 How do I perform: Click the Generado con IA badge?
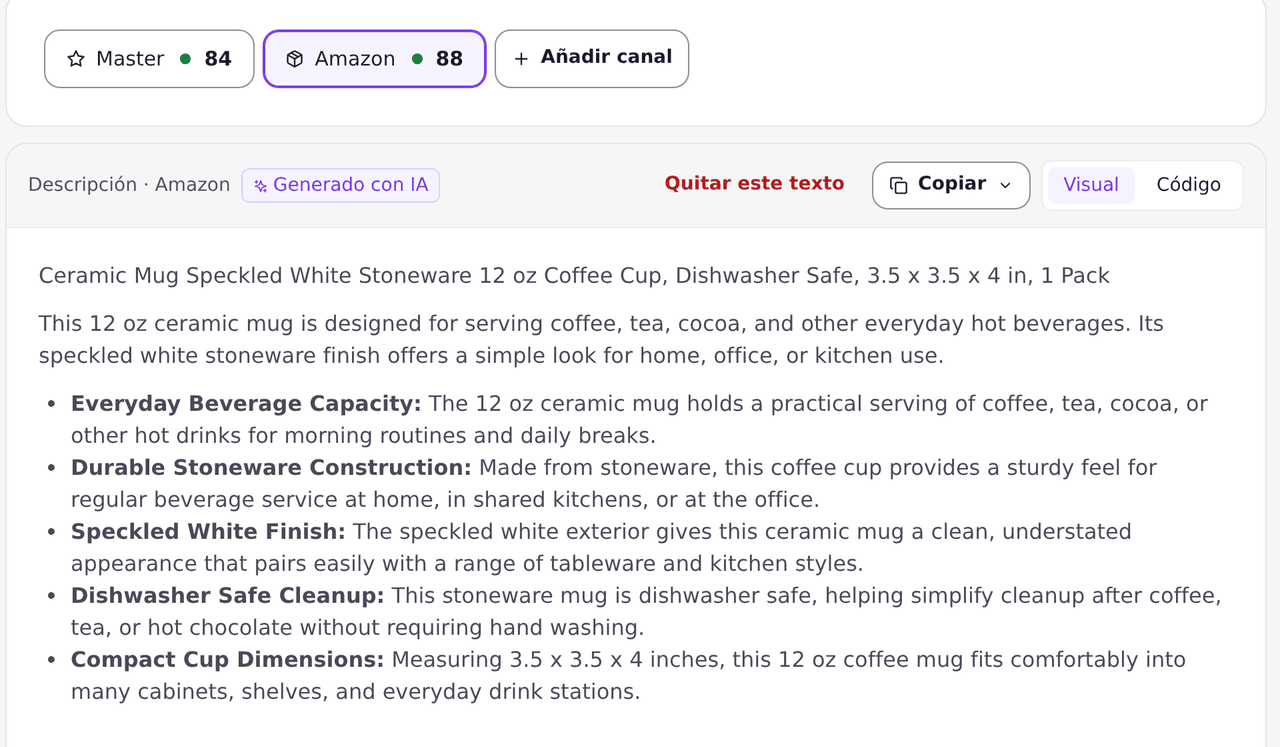coord(340,185)
